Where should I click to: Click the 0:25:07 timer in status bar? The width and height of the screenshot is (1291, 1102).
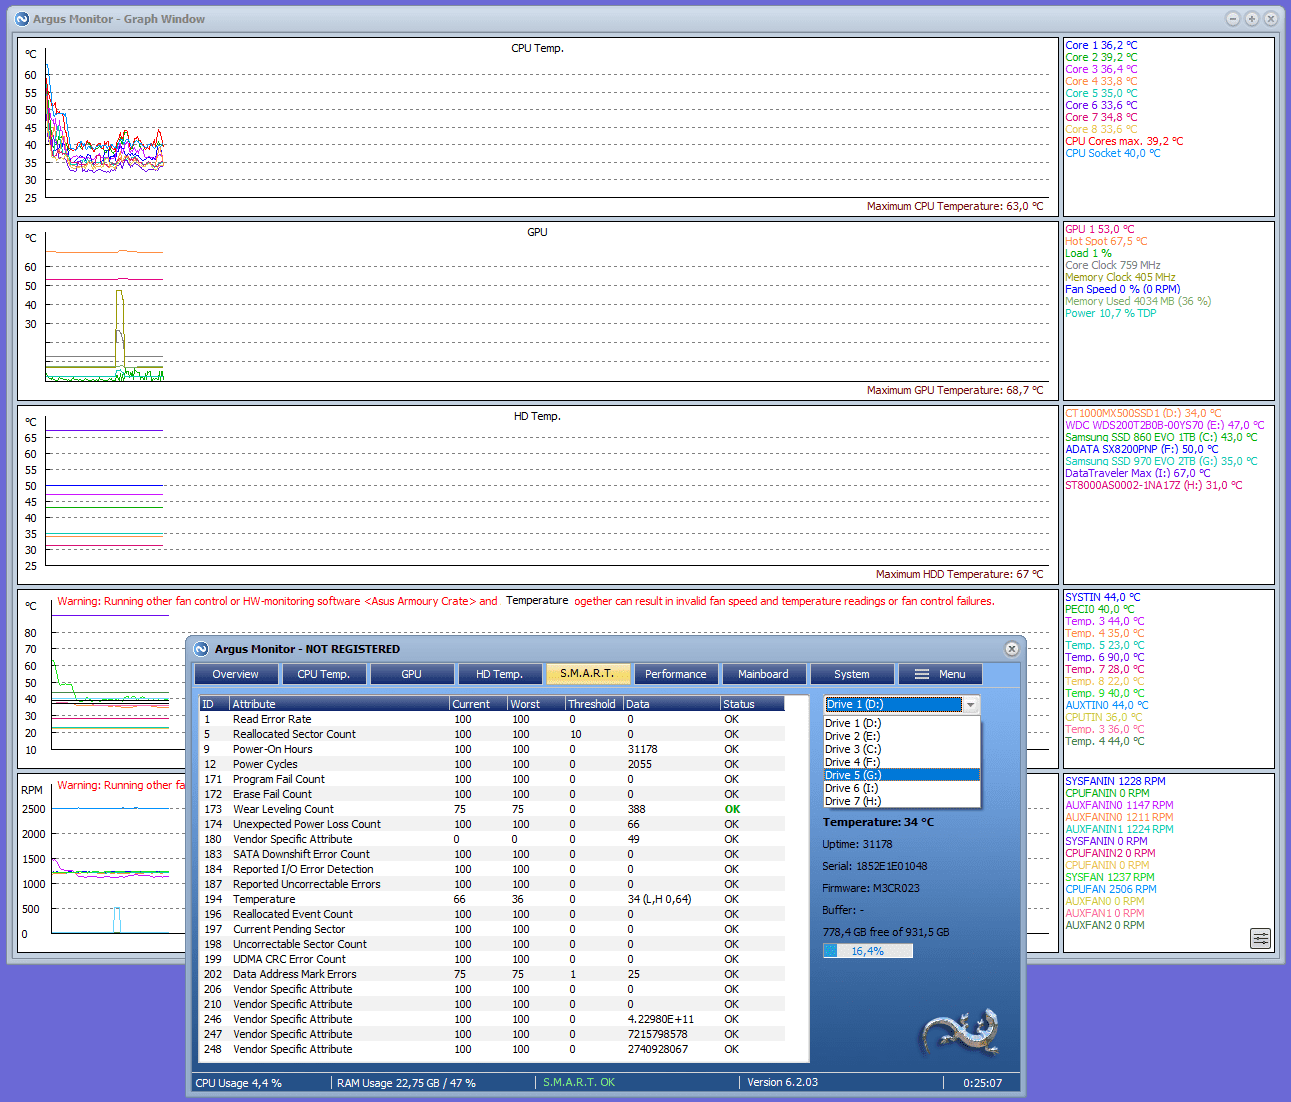tap(982, 1083)
